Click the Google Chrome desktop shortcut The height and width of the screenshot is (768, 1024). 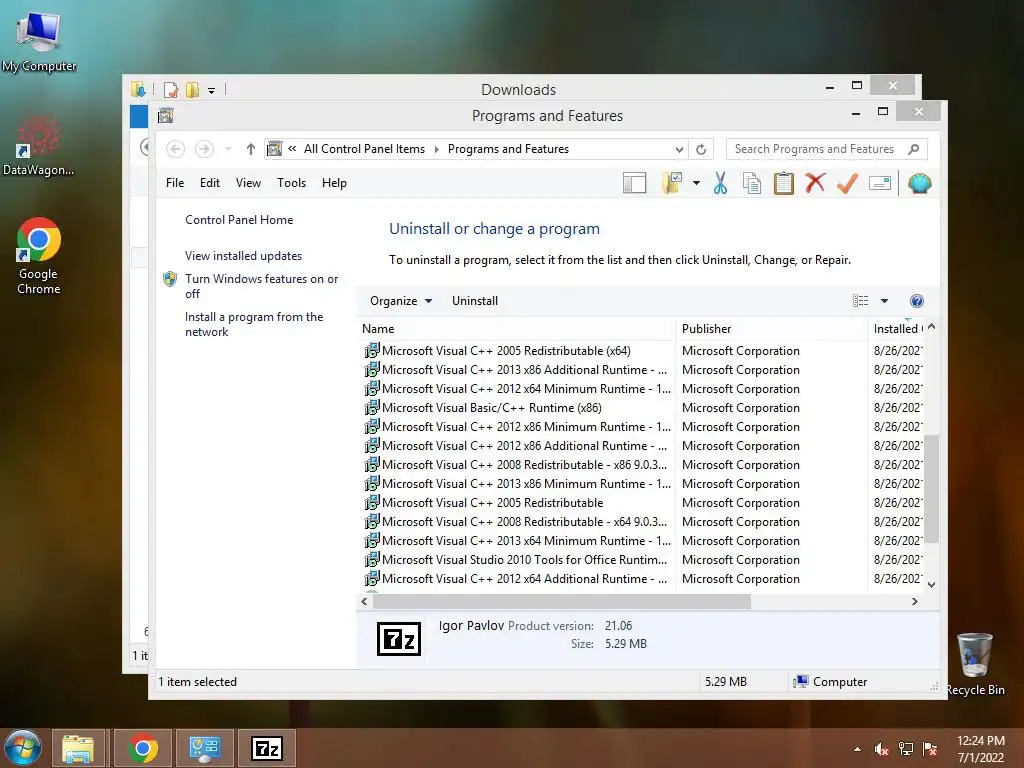pyautogui.click(x=39, y=256)
